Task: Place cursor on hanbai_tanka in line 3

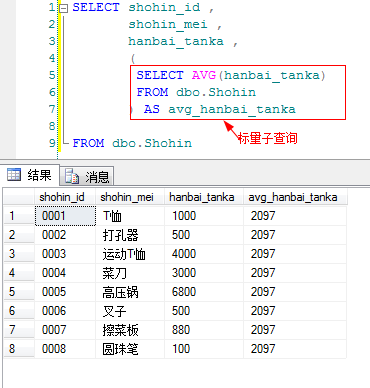Action: pyautogui.click(x=176, y=41)
